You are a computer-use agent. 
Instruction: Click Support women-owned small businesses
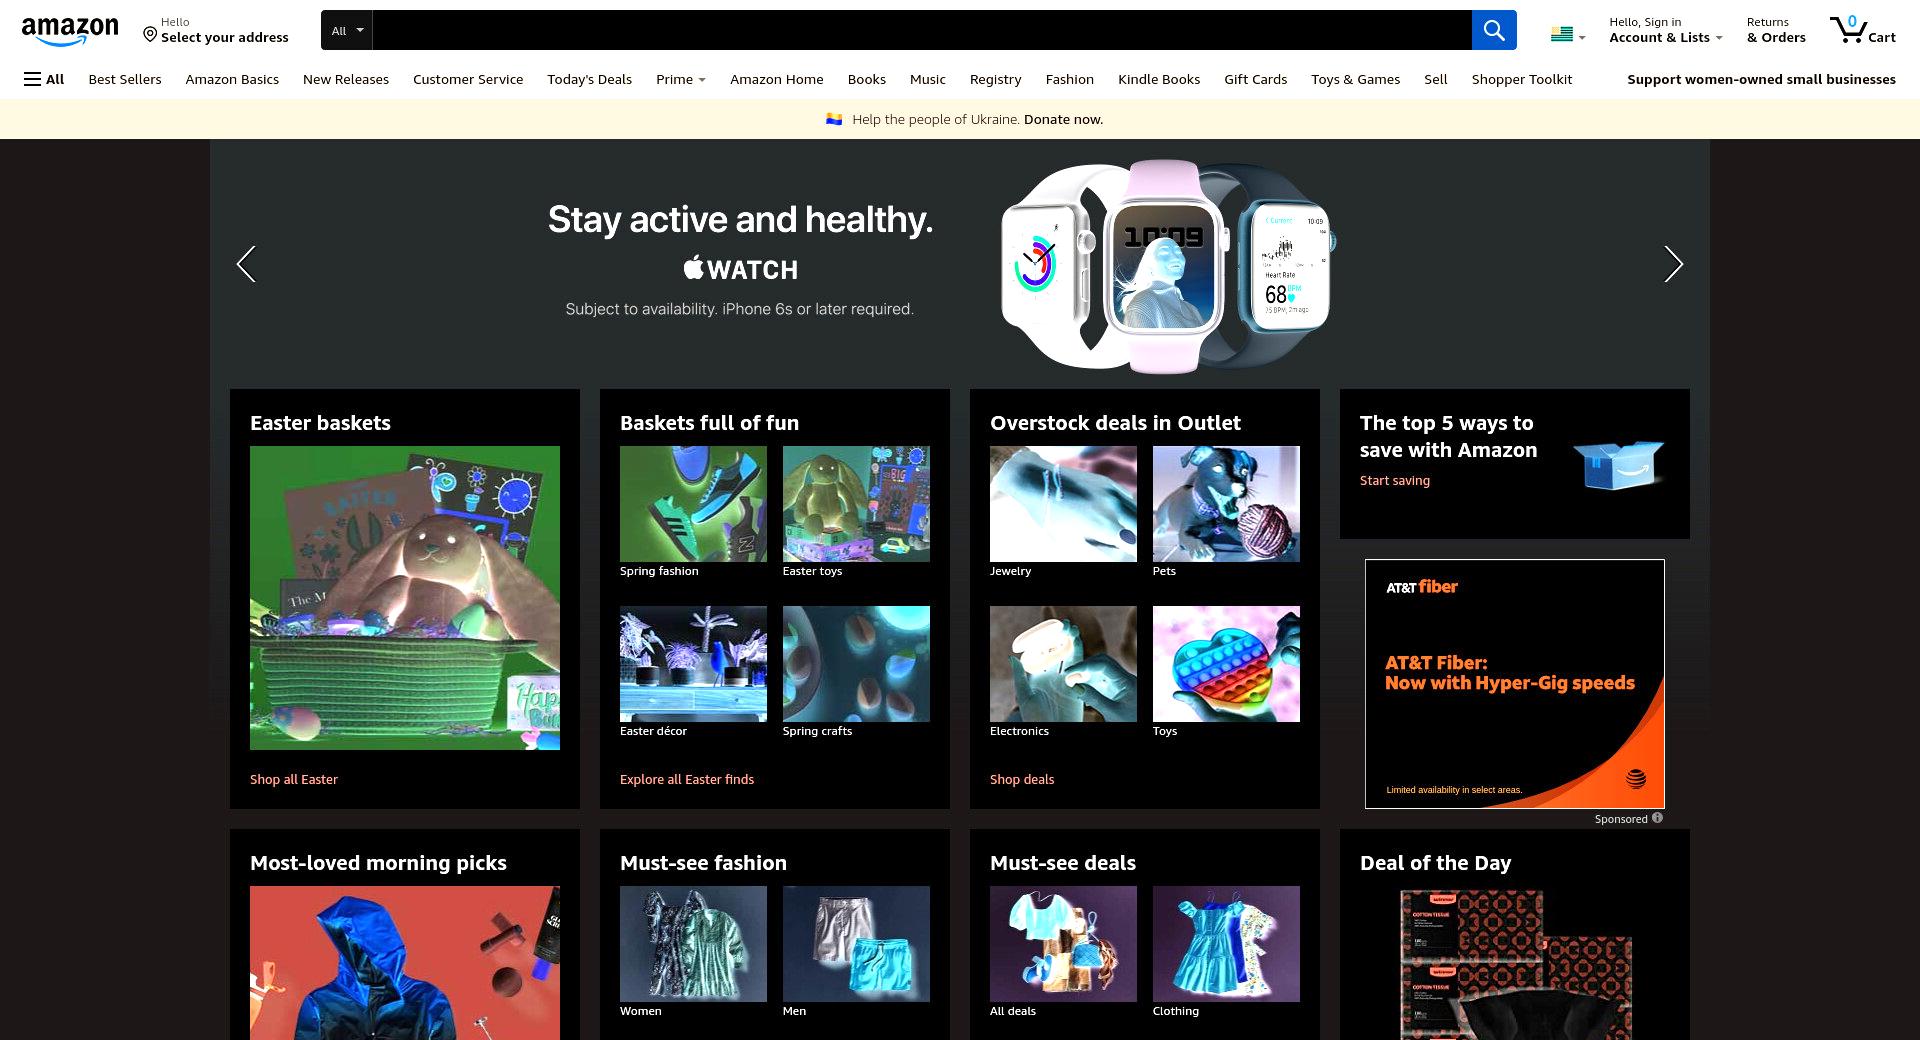pos(1761,79)
